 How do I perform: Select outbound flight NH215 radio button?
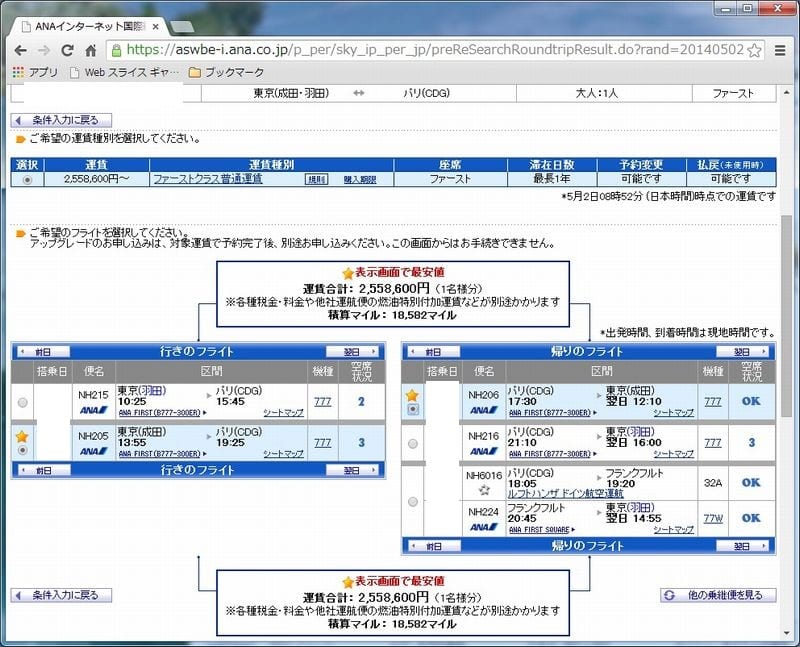[22, 403]
